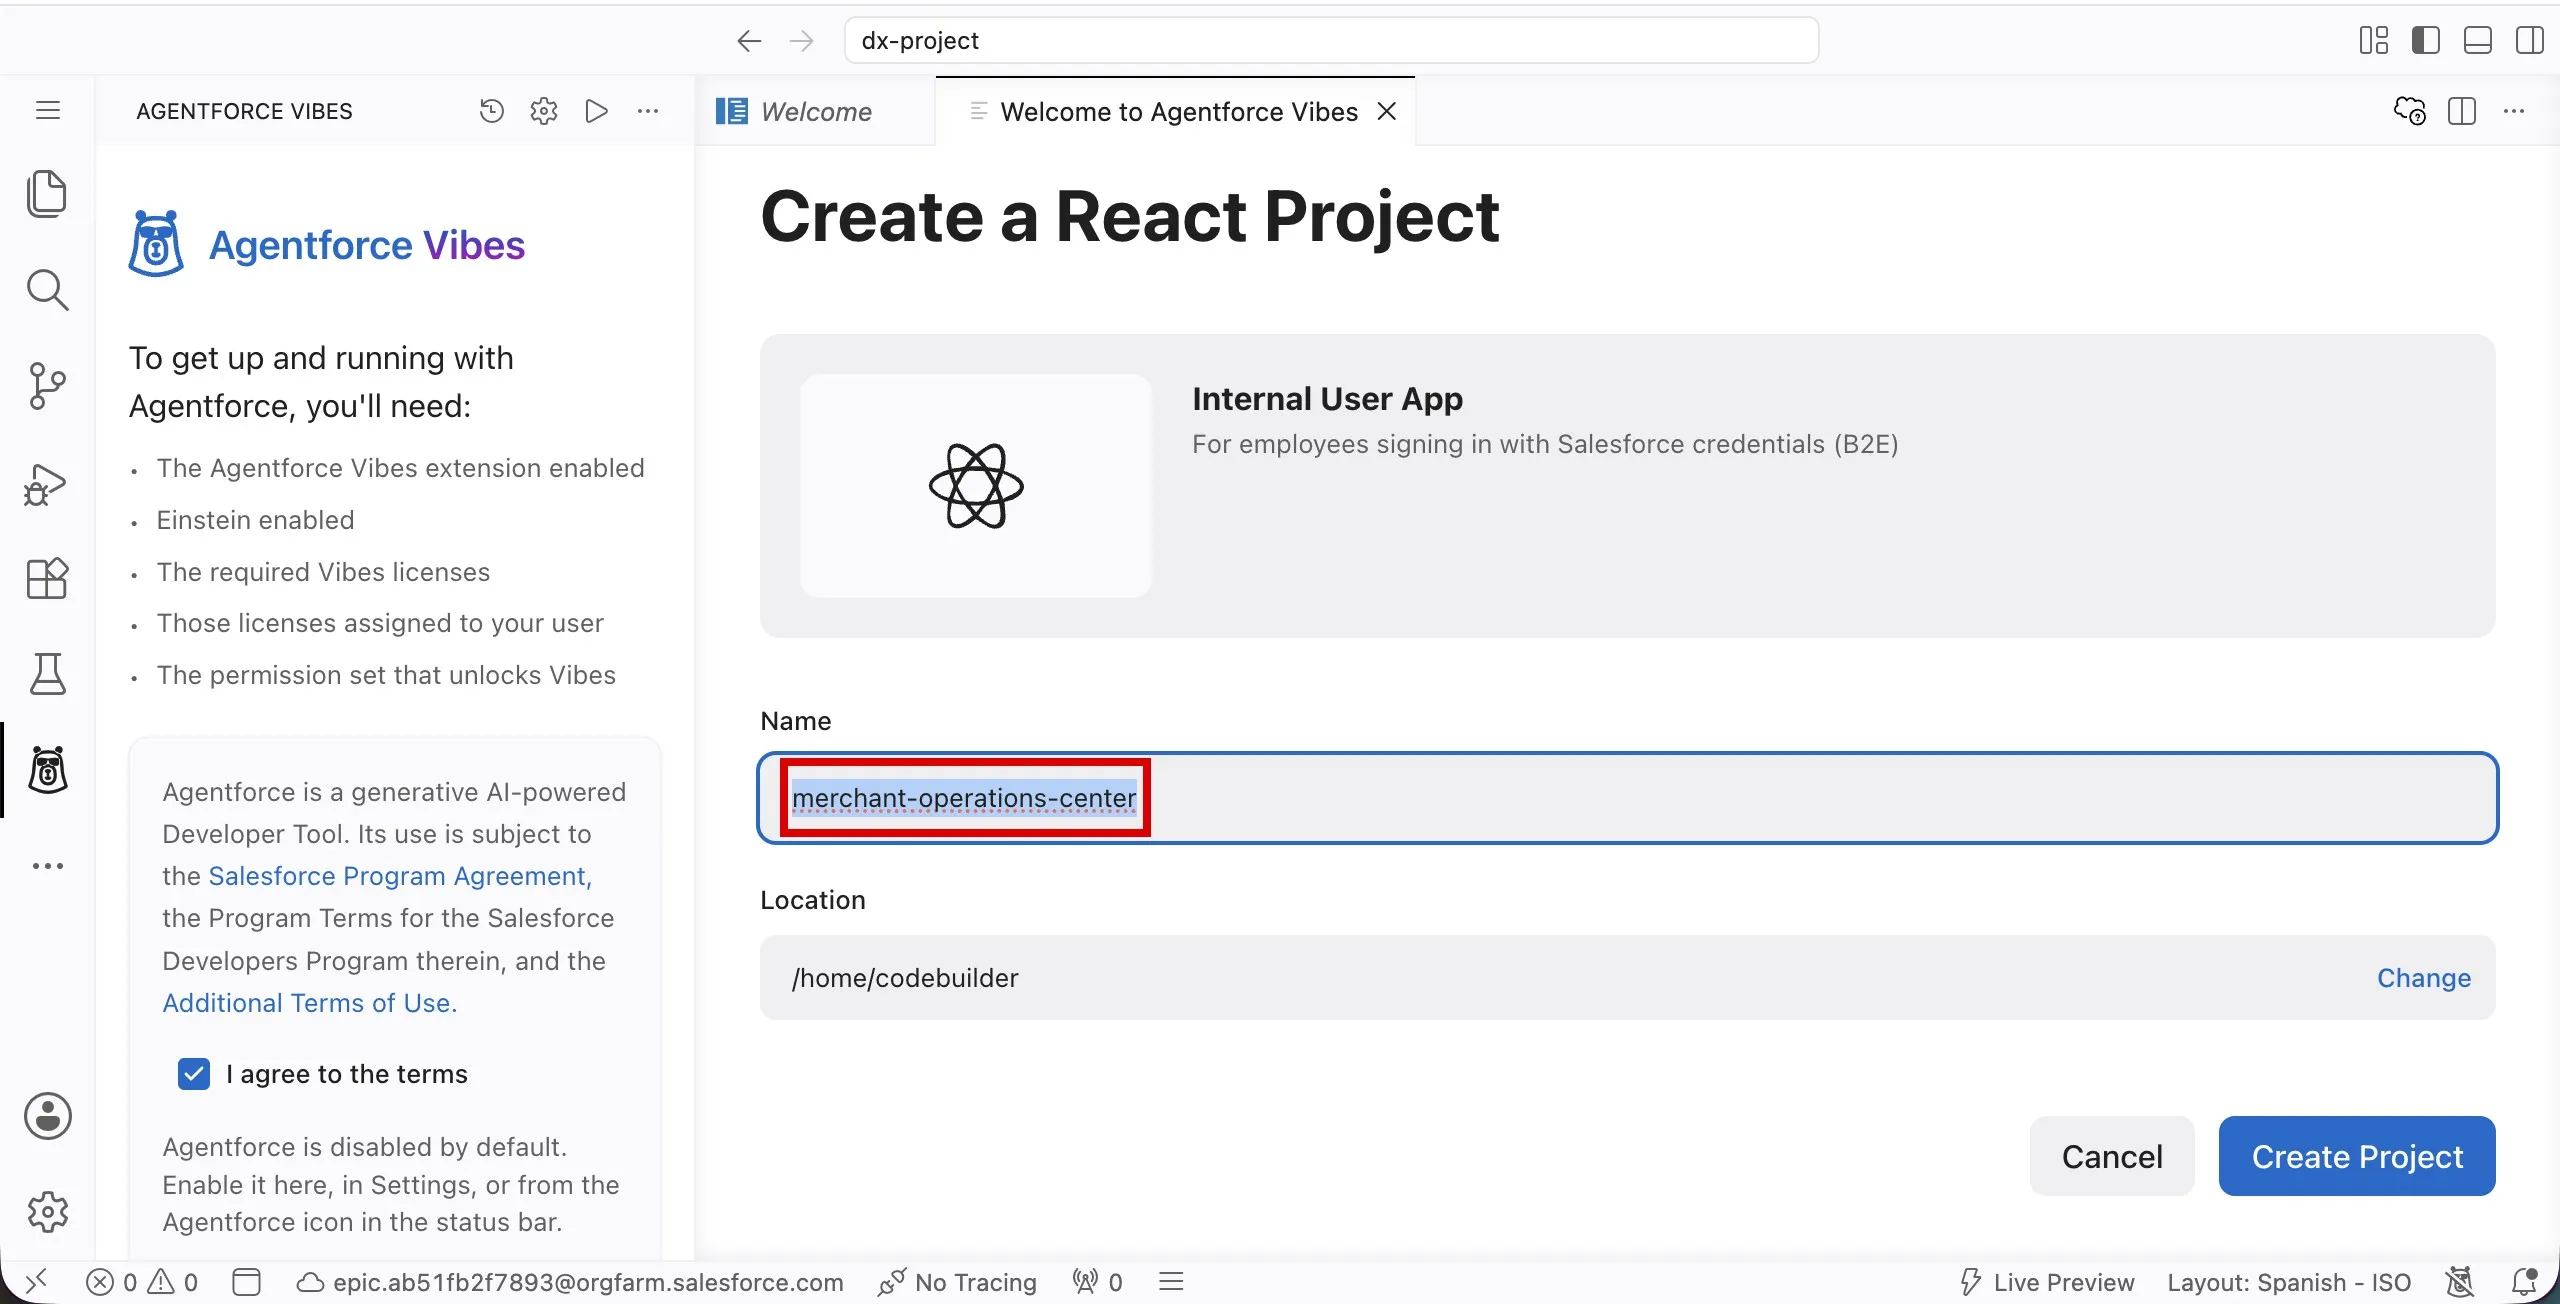Split the editor to the right

pos(2462,111)
